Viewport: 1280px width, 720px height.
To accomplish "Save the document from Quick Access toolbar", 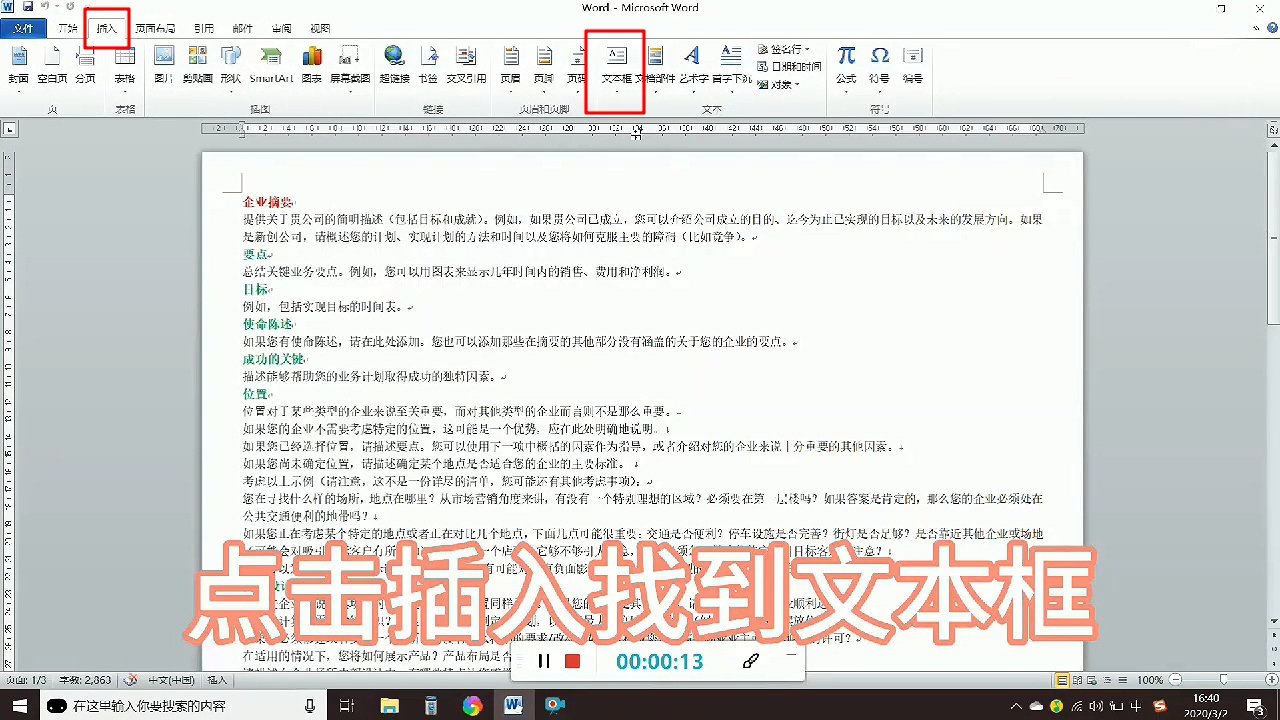I will (26, 7).
